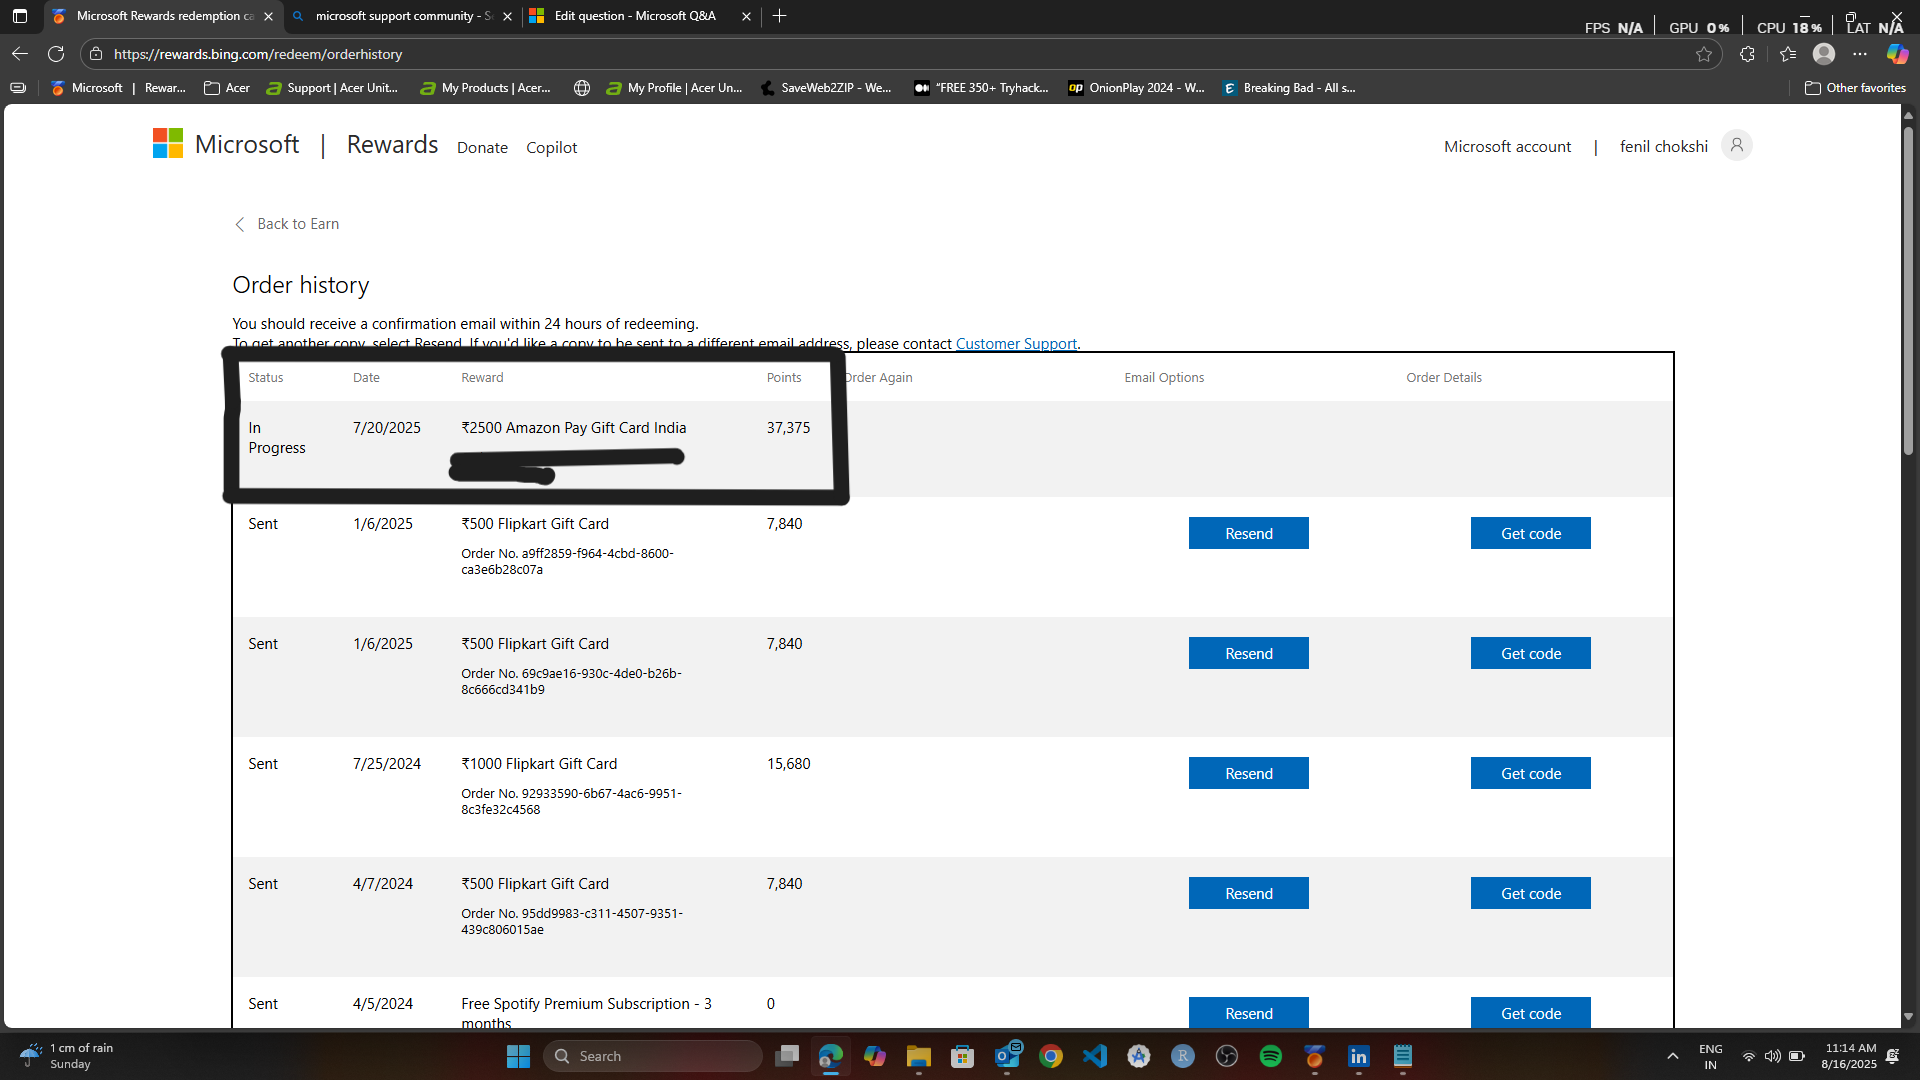Open the Breaking Bad bookmark

click(x=1289, y=88)
